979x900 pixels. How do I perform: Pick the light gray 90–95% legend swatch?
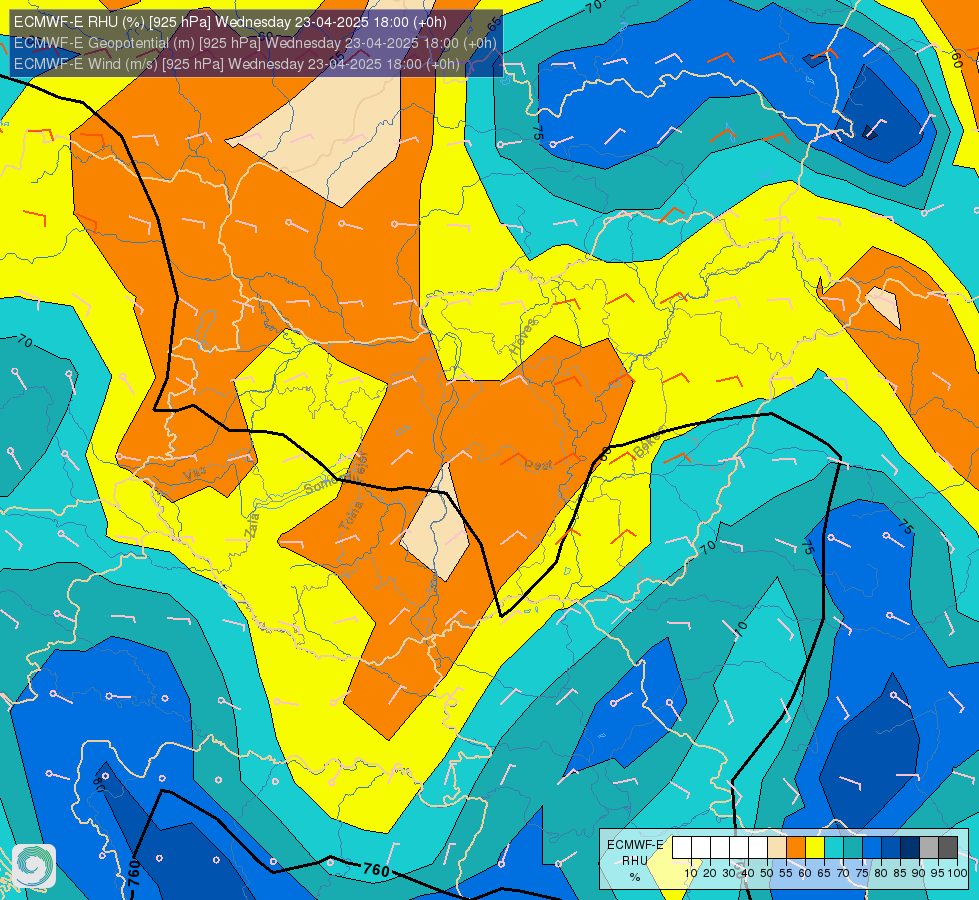929,848
